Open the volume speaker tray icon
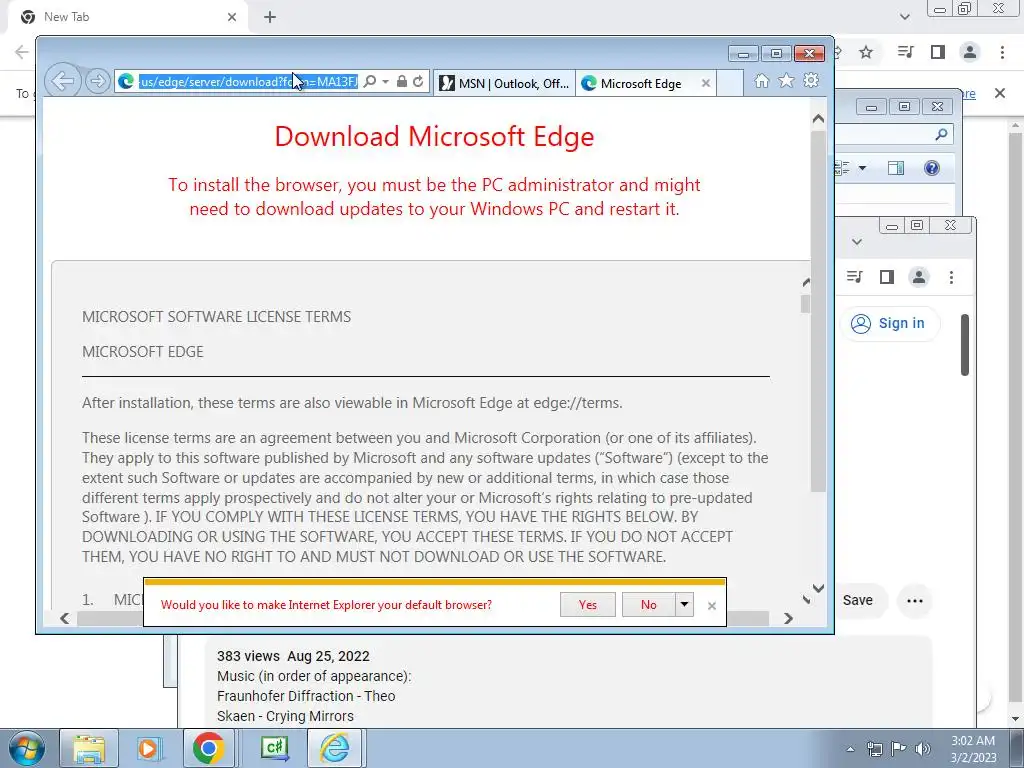The height and width of the screenshot is (768, 1024). click(923, 749)
